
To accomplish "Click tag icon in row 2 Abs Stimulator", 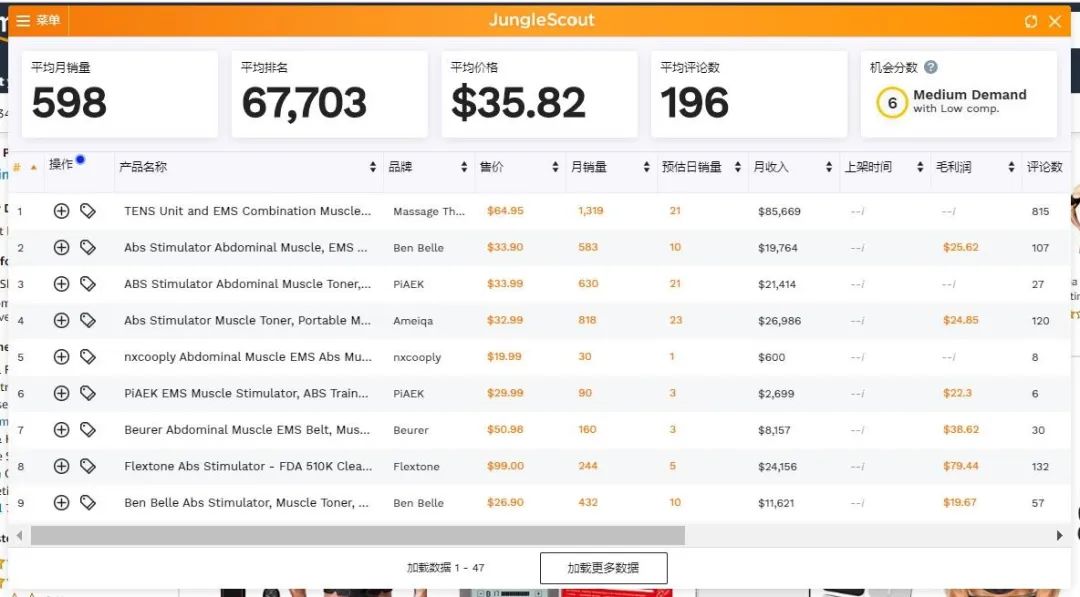I will click(87, 247).
